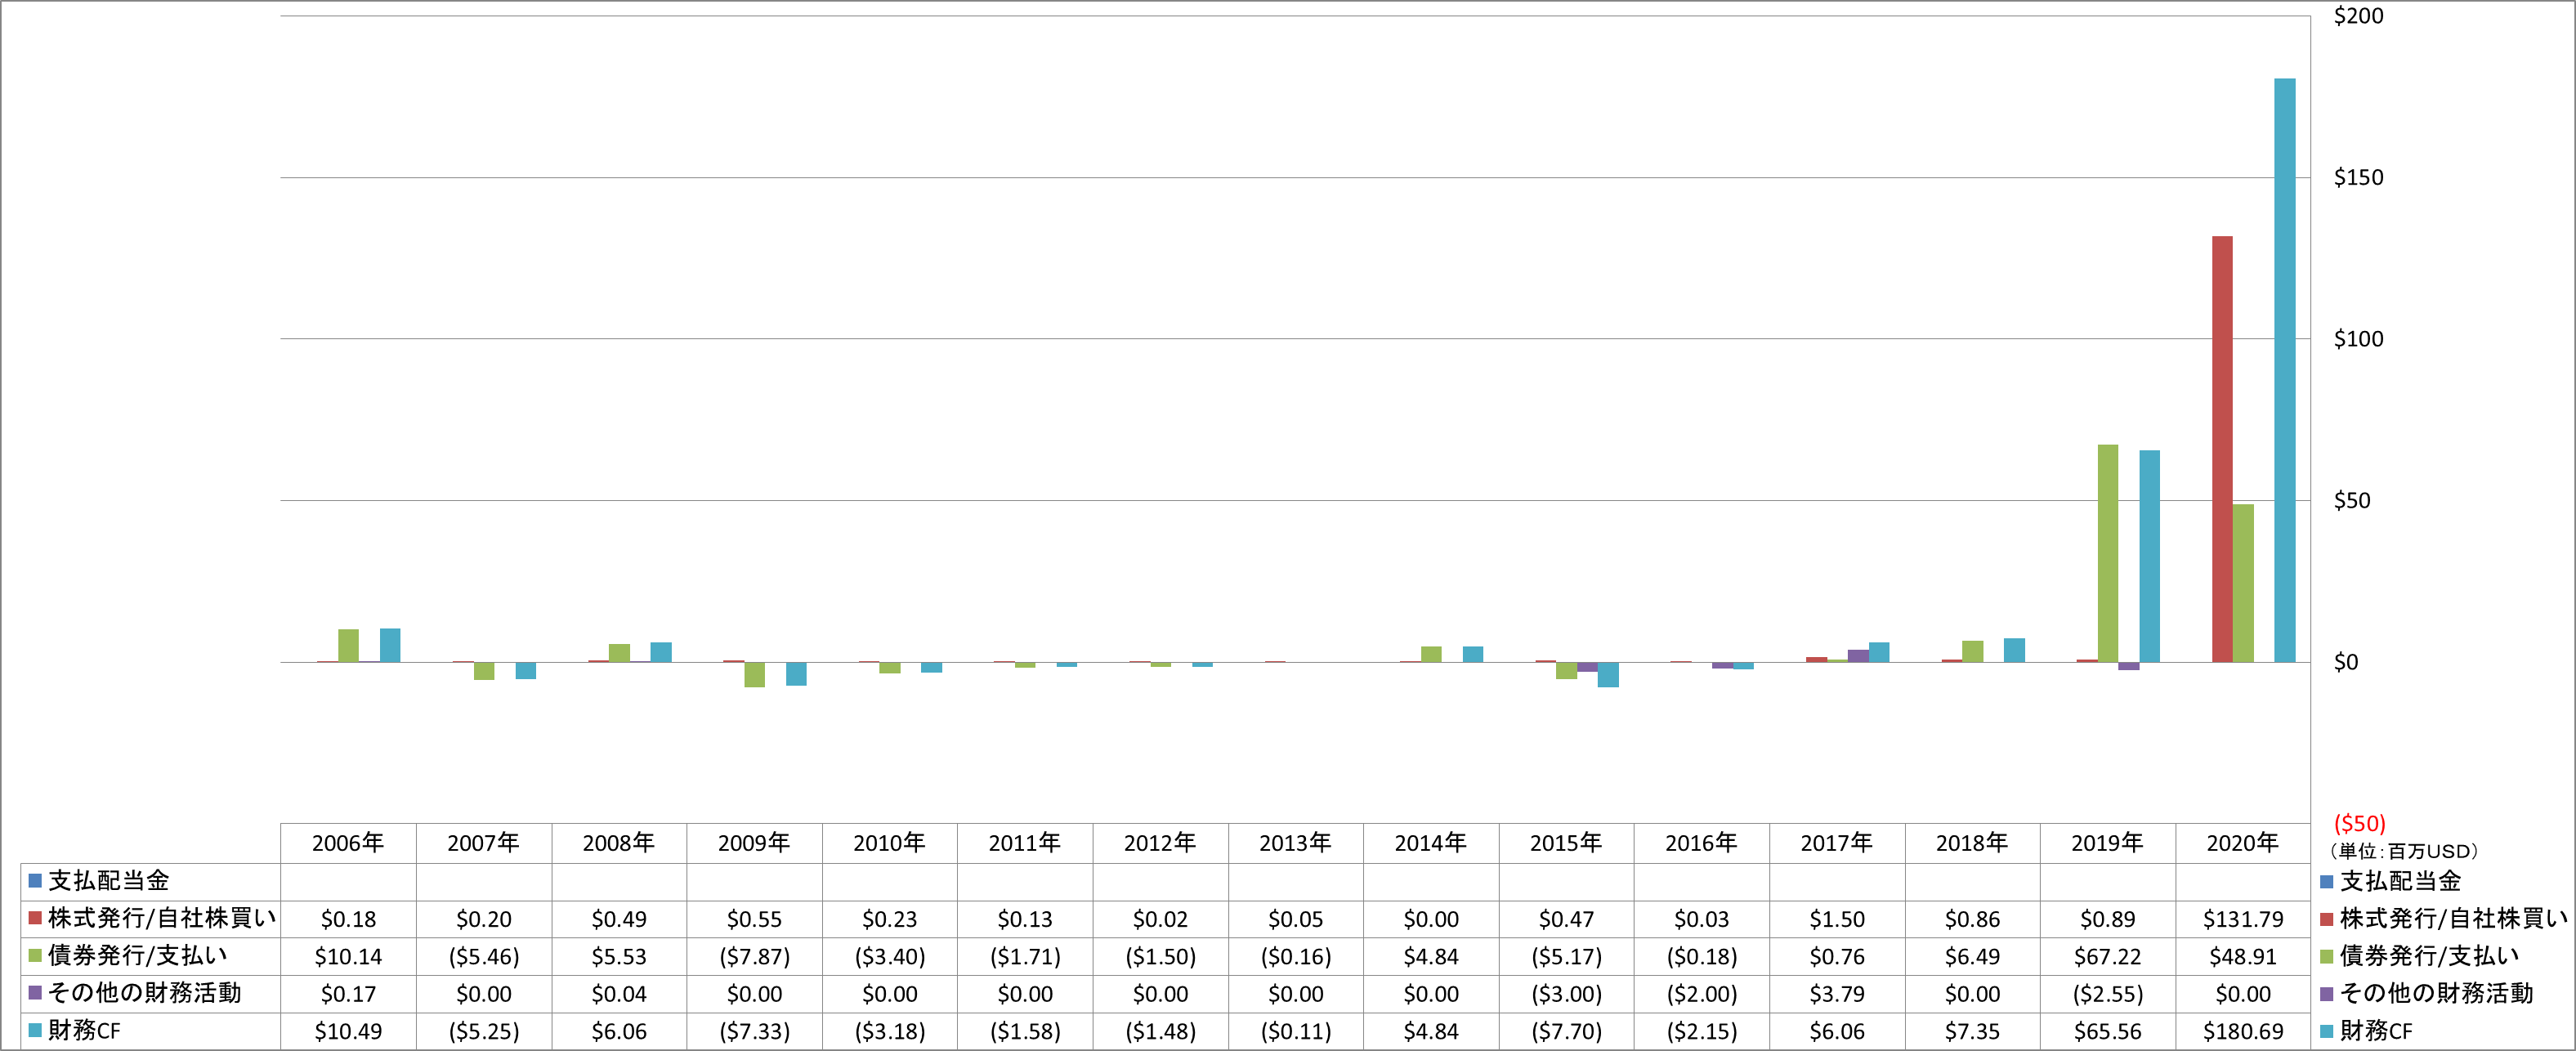
Task: Select the green 2006 債券発行 bar
Action: tap(348, 645)
